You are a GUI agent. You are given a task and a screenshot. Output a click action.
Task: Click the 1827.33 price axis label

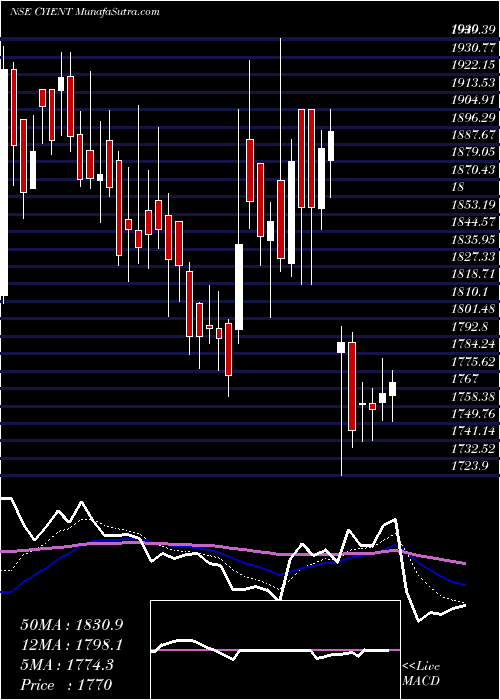[473, 257]
